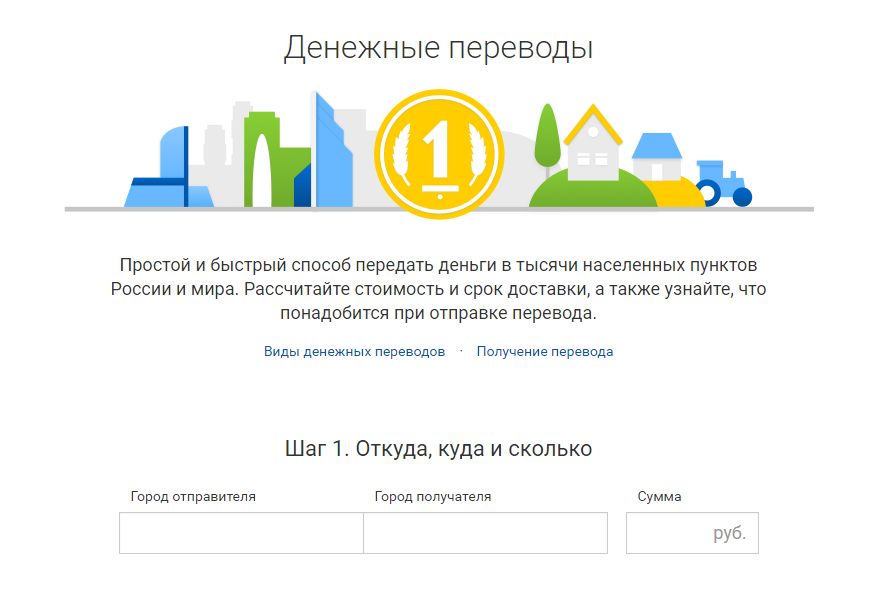The height and width of the screenshot is (601, 885).
Task: Click the green tree illustration
Action: [546, 137]
